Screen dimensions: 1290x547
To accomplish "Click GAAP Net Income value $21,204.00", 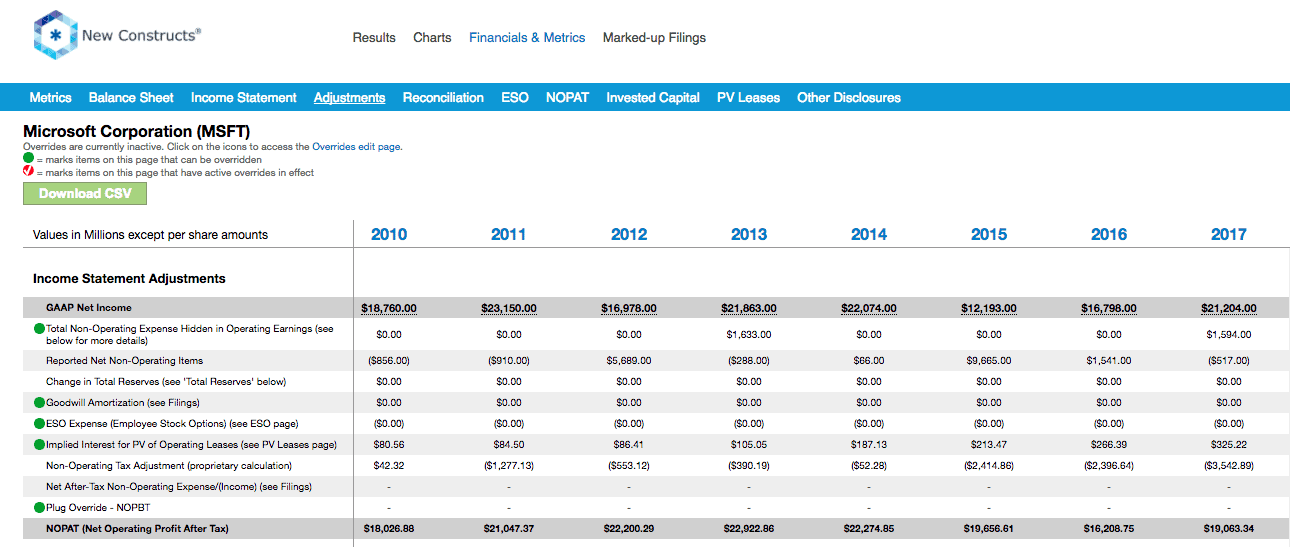I will 1229,308.
